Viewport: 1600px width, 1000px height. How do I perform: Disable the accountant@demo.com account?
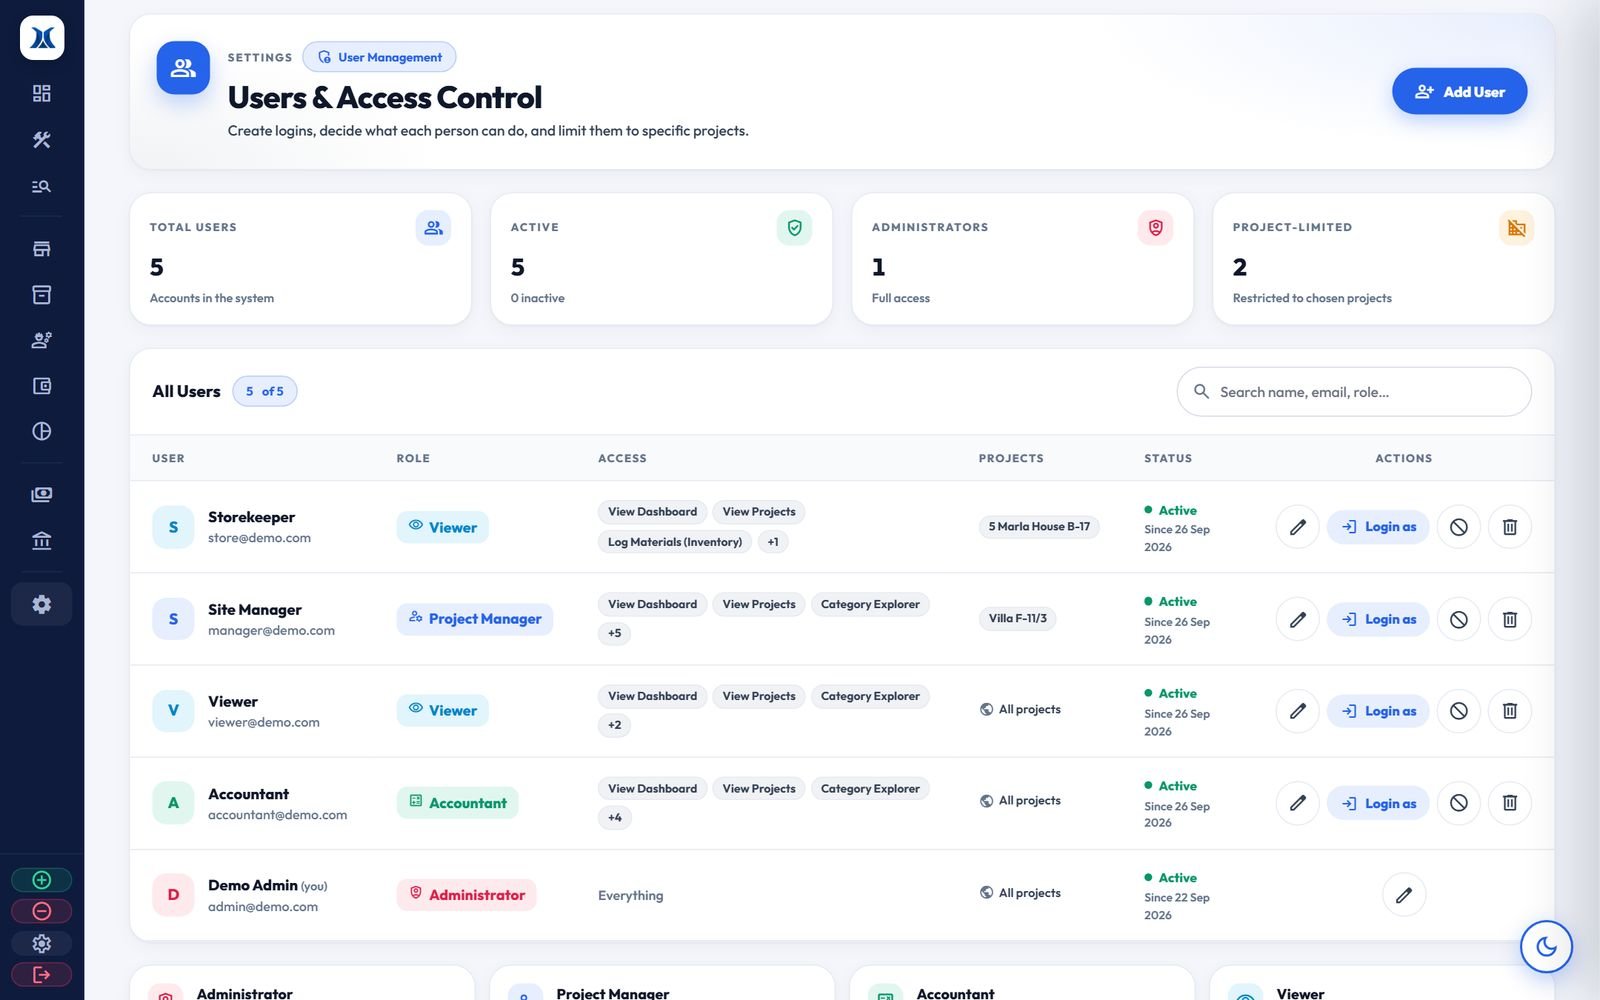(x=1458, y=803)
